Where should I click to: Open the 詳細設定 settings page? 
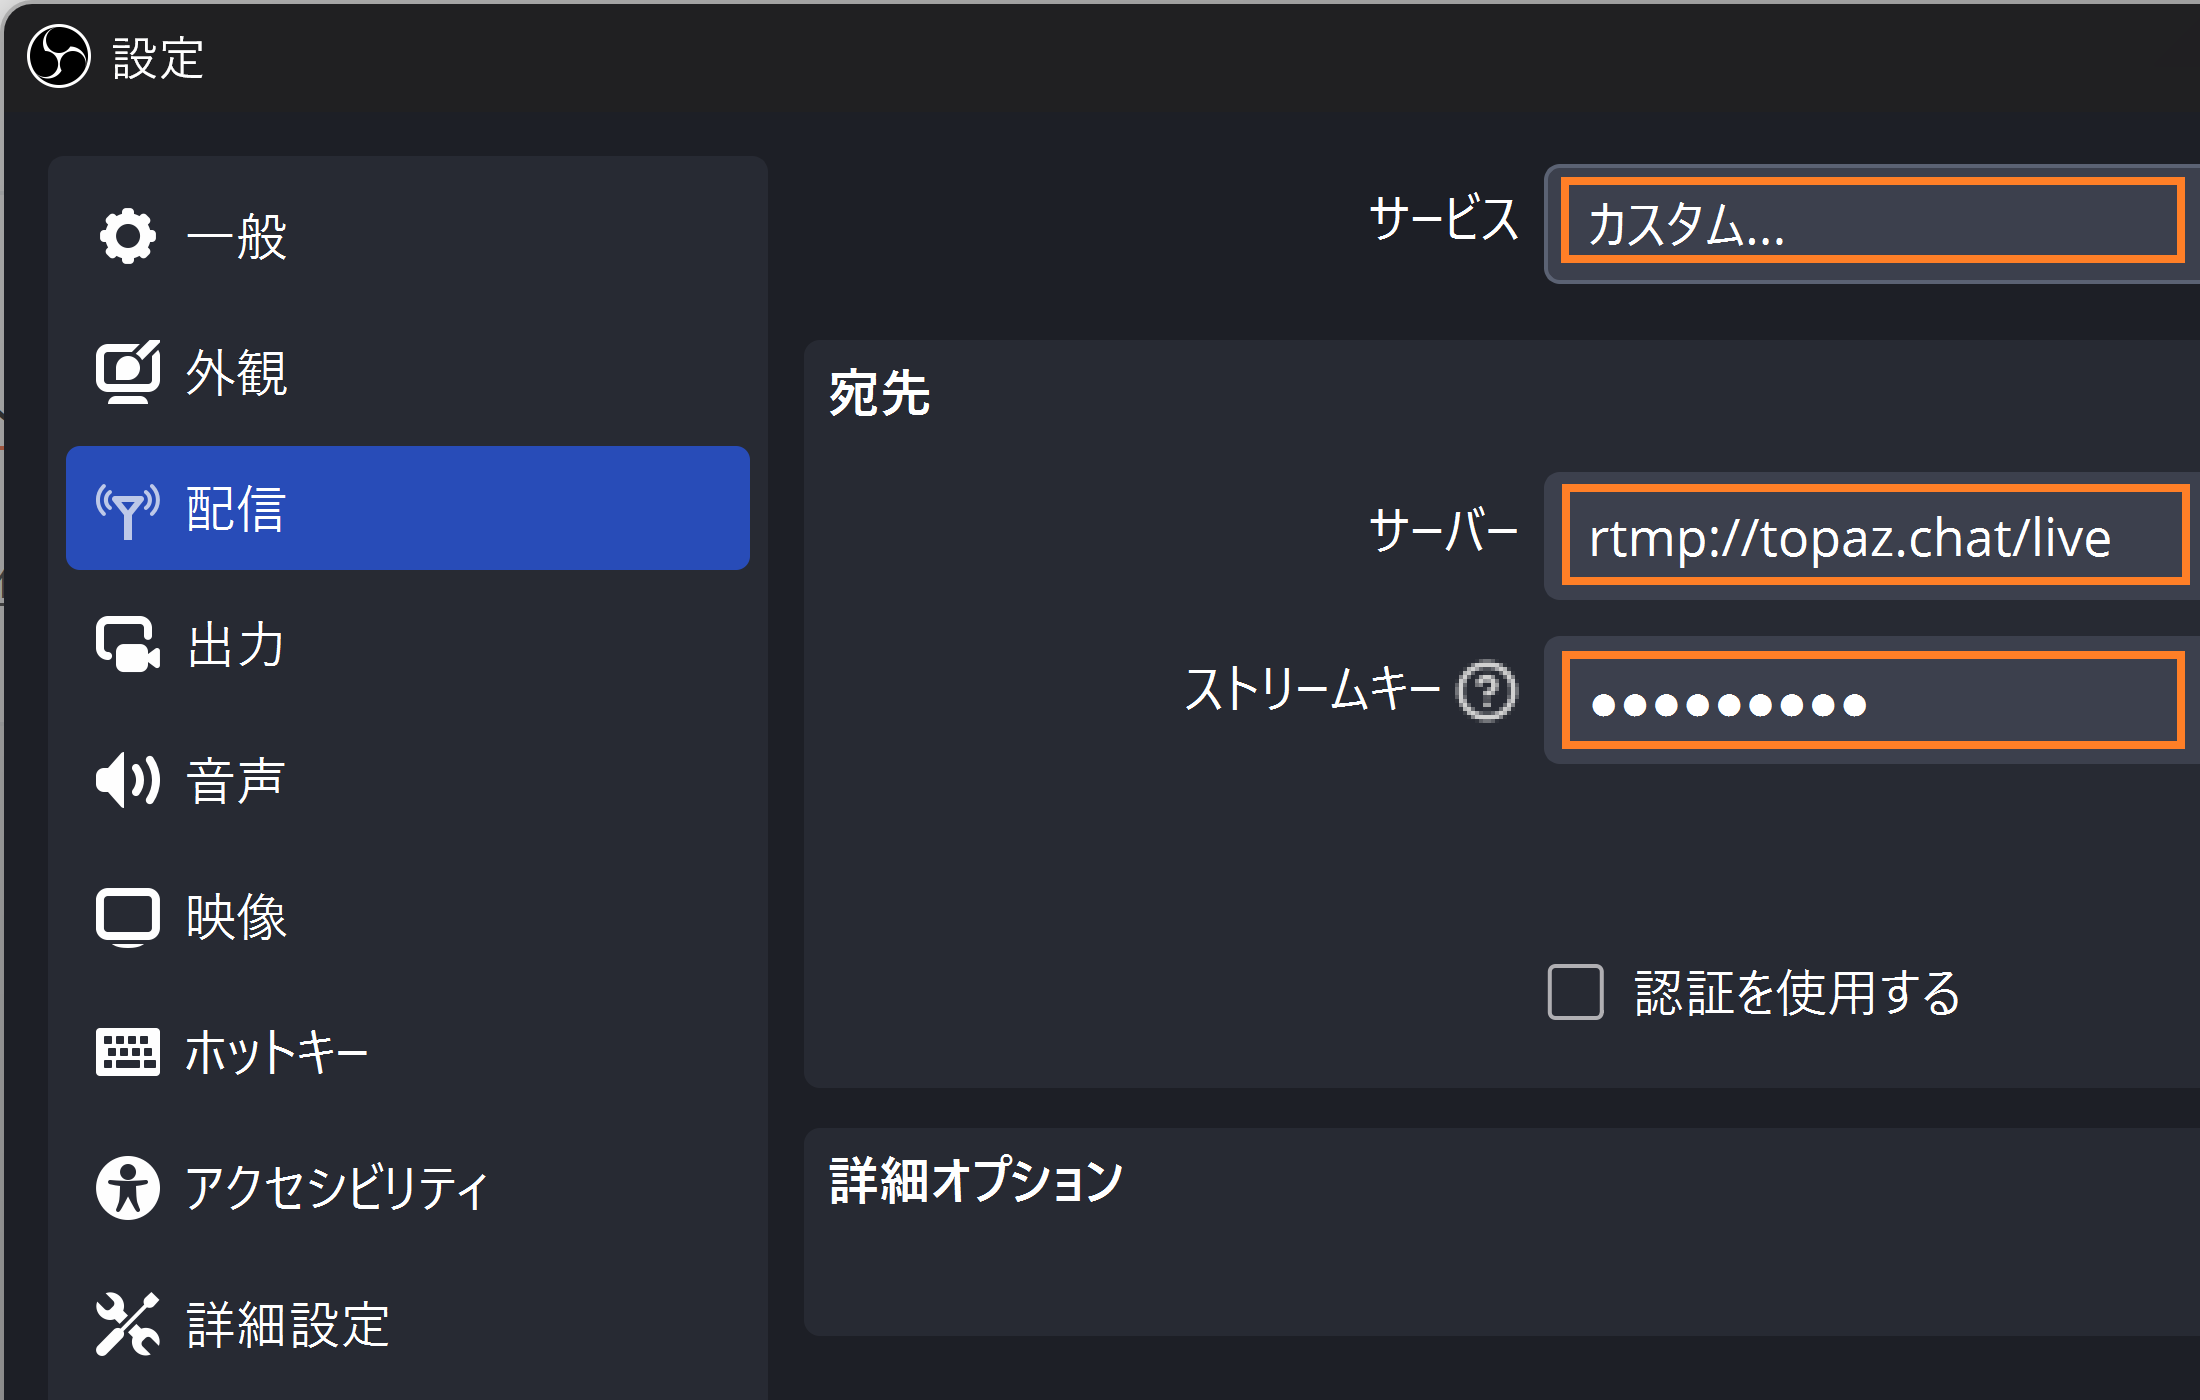pyautogui.click(x=408, y=1324)
